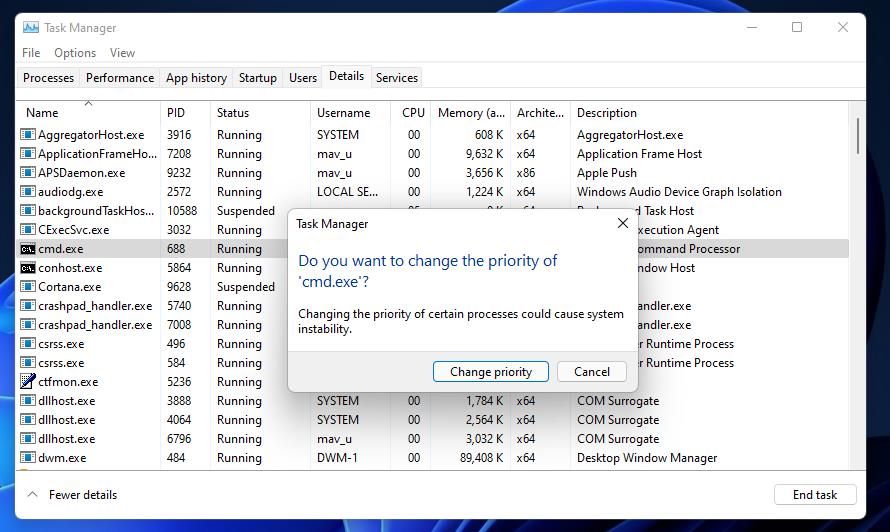Click the vertical scrollbar of process list
890x532 pixels.
[857, 136]
